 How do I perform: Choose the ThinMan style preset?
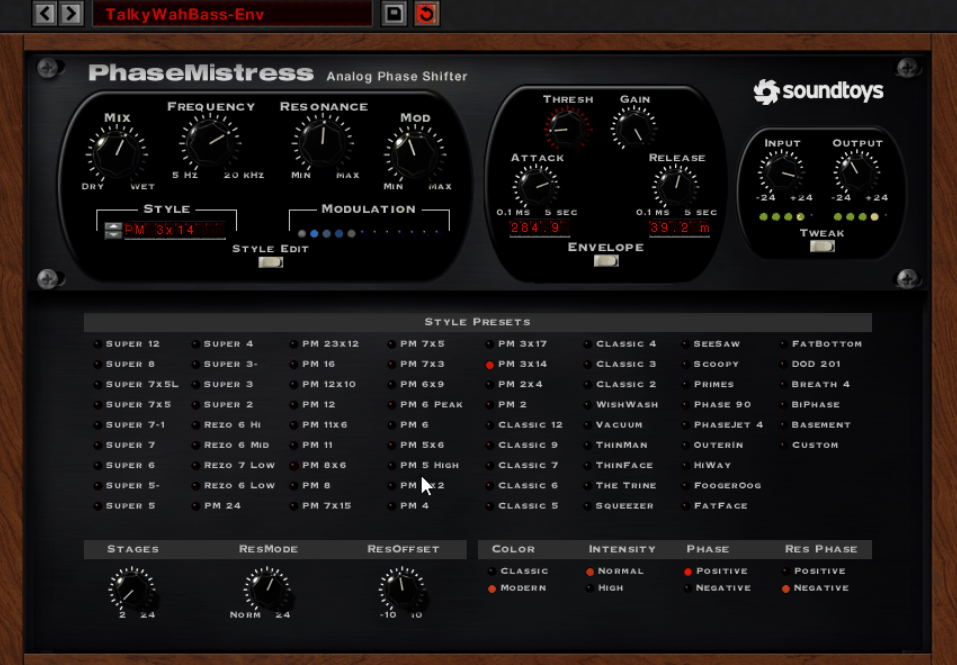(x=616, y=445)
